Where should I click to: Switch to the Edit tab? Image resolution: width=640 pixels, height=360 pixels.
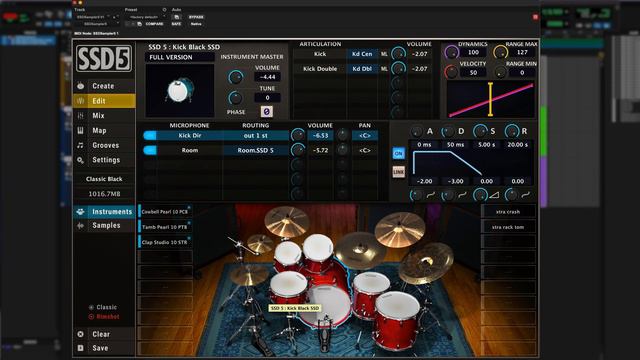(104, 101)
